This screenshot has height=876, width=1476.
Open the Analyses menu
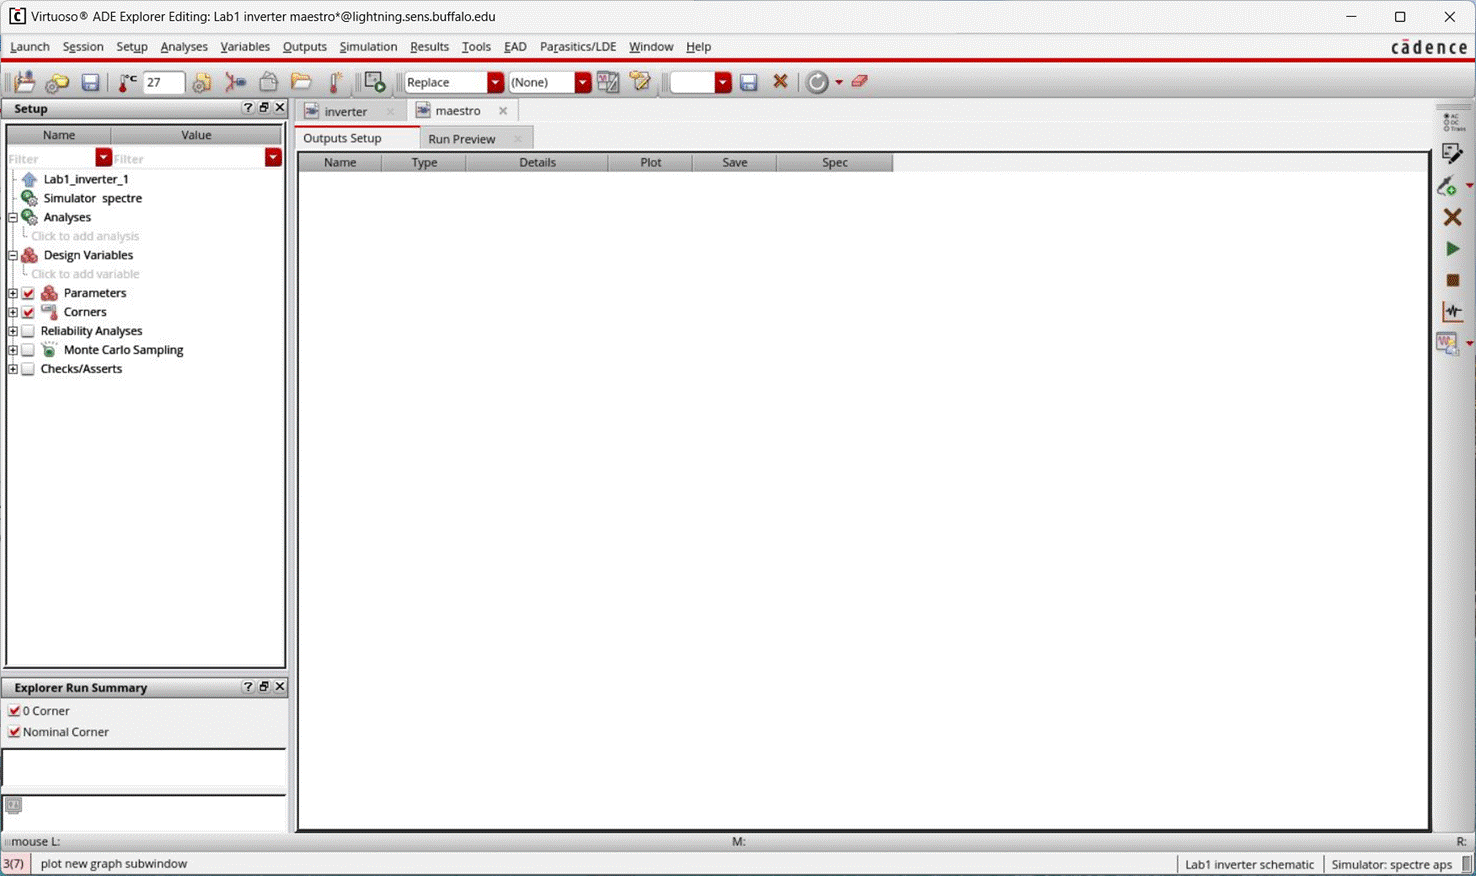coord(184,47)
